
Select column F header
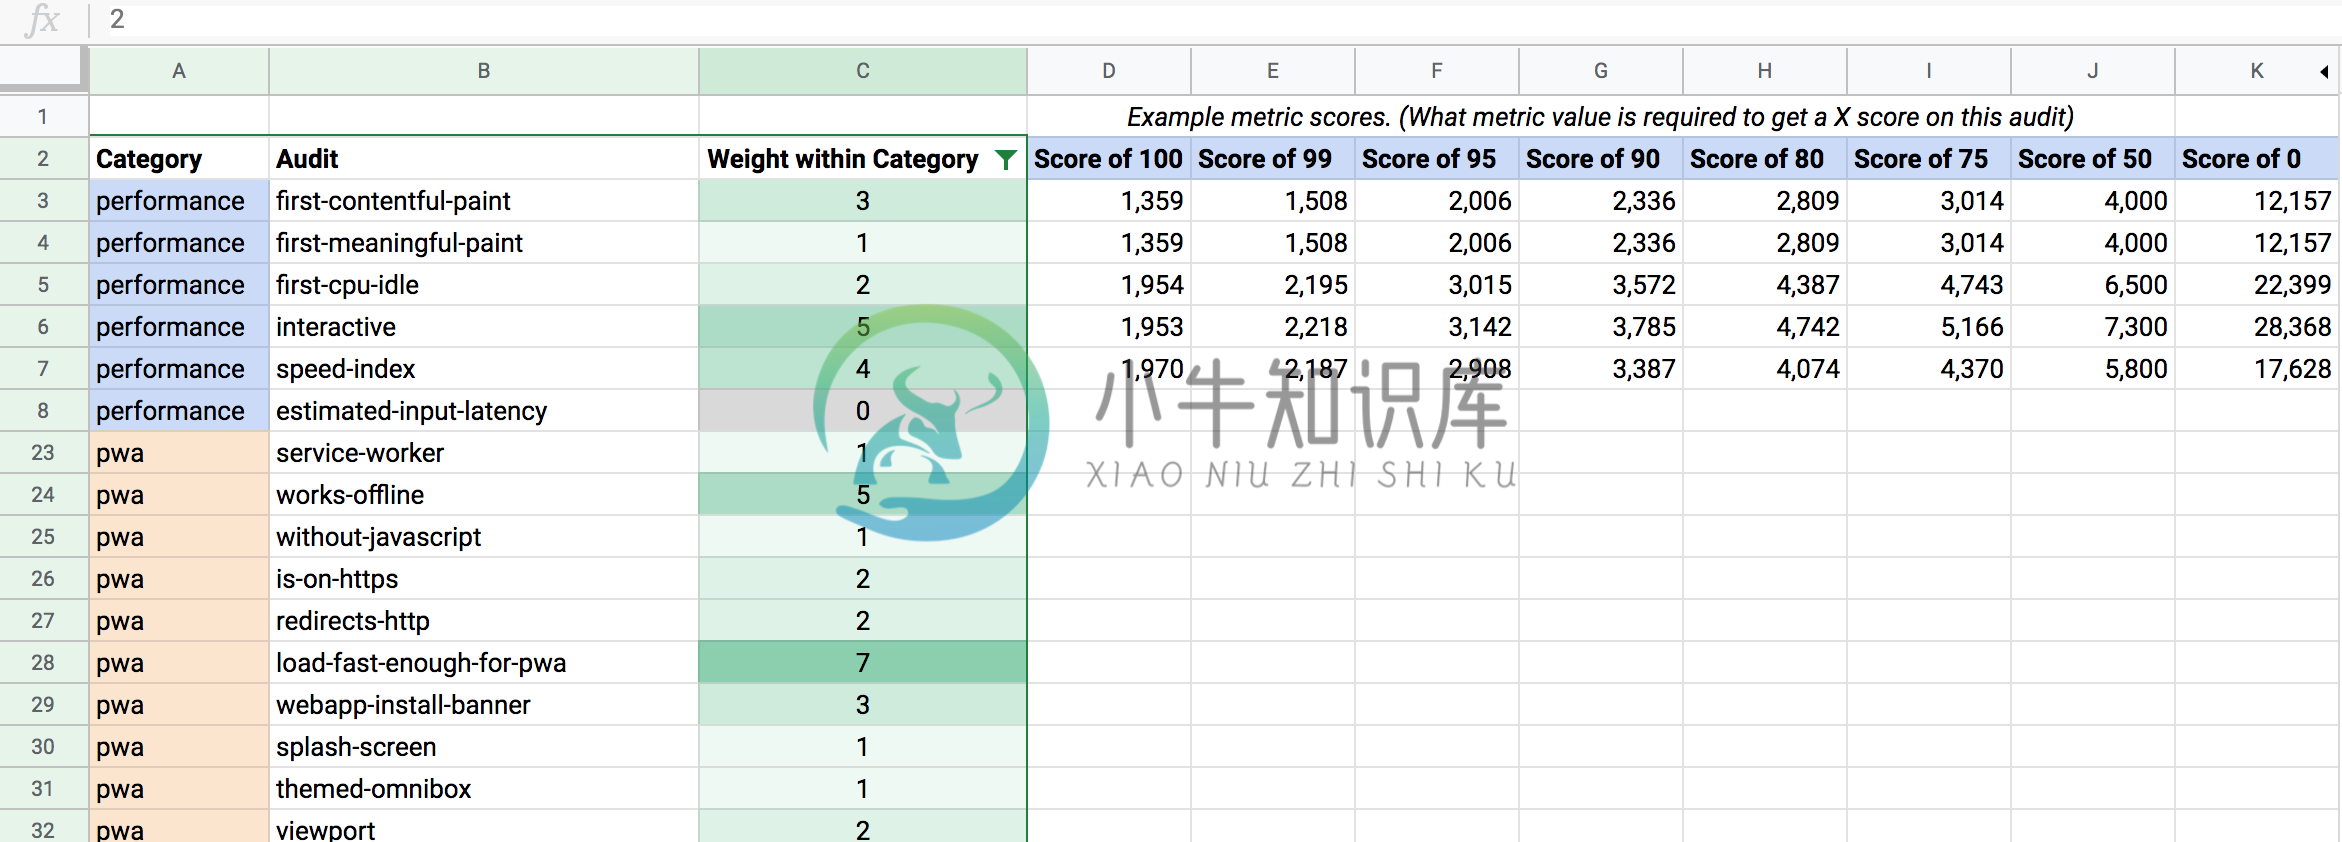tap(1437, 71)
